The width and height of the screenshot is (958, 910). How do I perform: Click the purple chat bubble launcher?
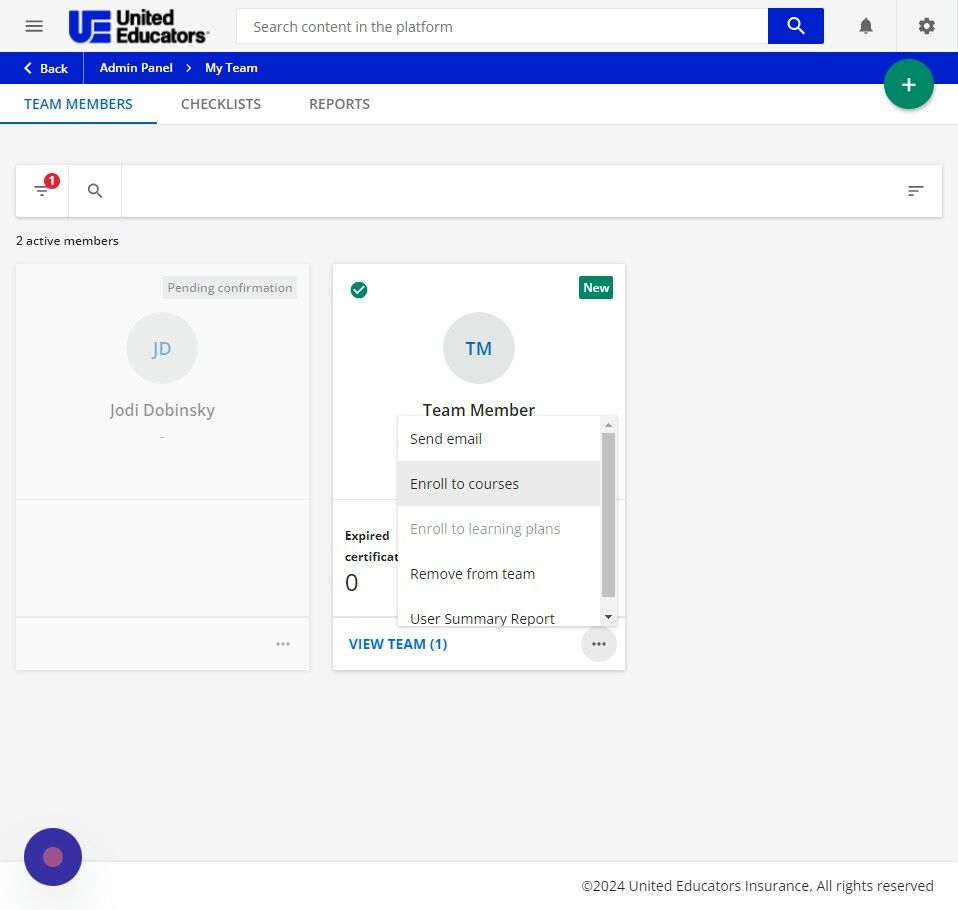coord(53,857)
